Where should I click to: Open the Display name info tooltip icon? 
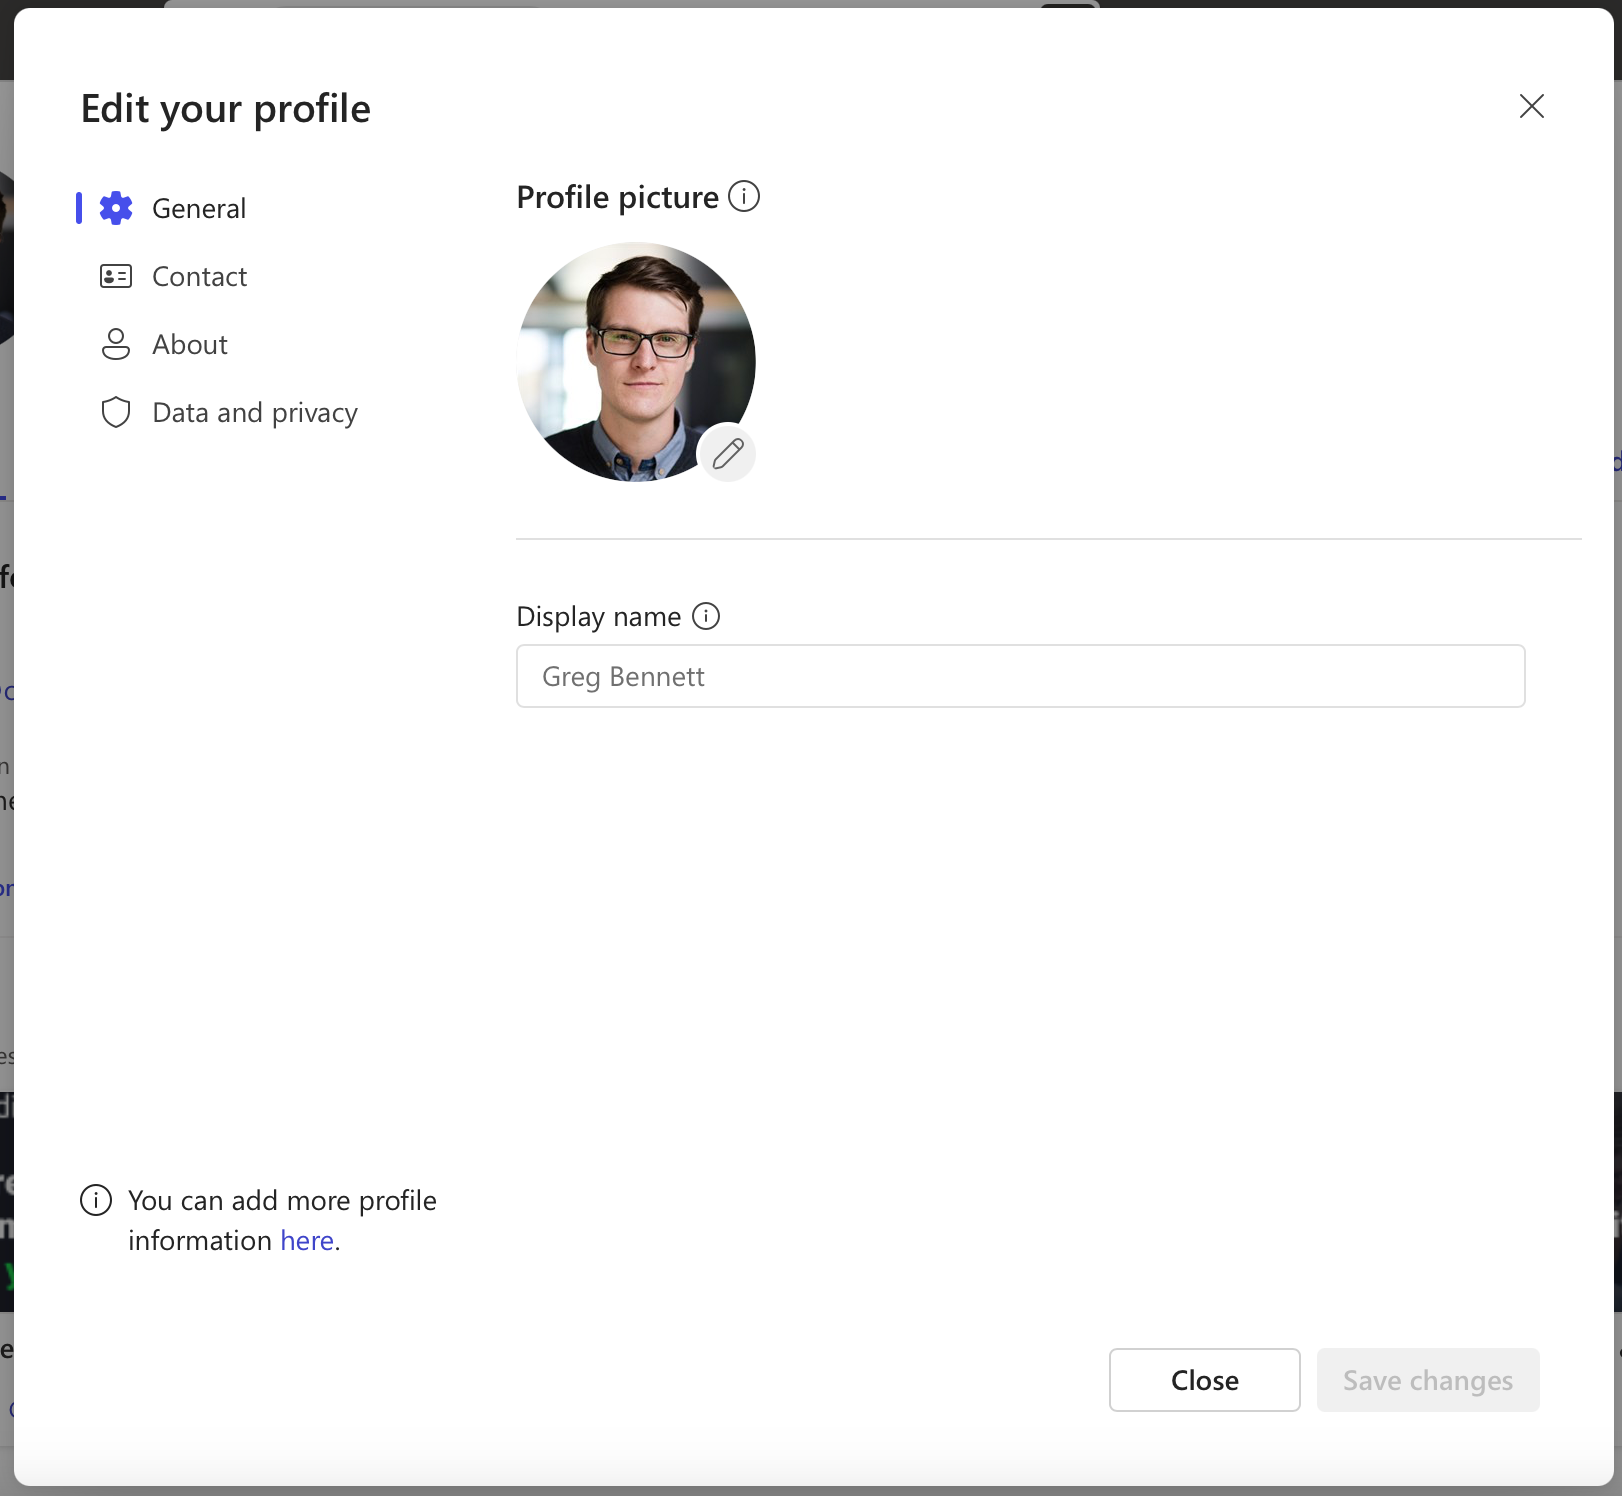point(706,616)
